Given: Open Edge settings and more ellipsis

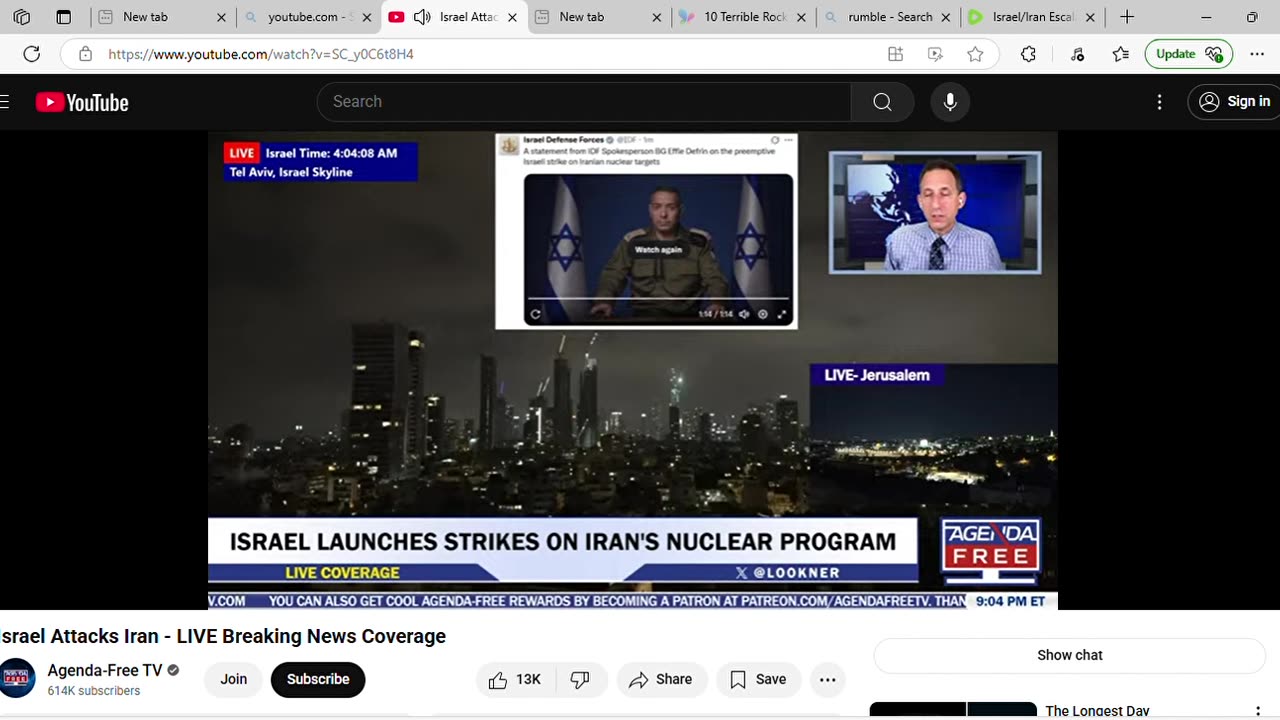Looking at the screenshot, I should click(1257, 54).
